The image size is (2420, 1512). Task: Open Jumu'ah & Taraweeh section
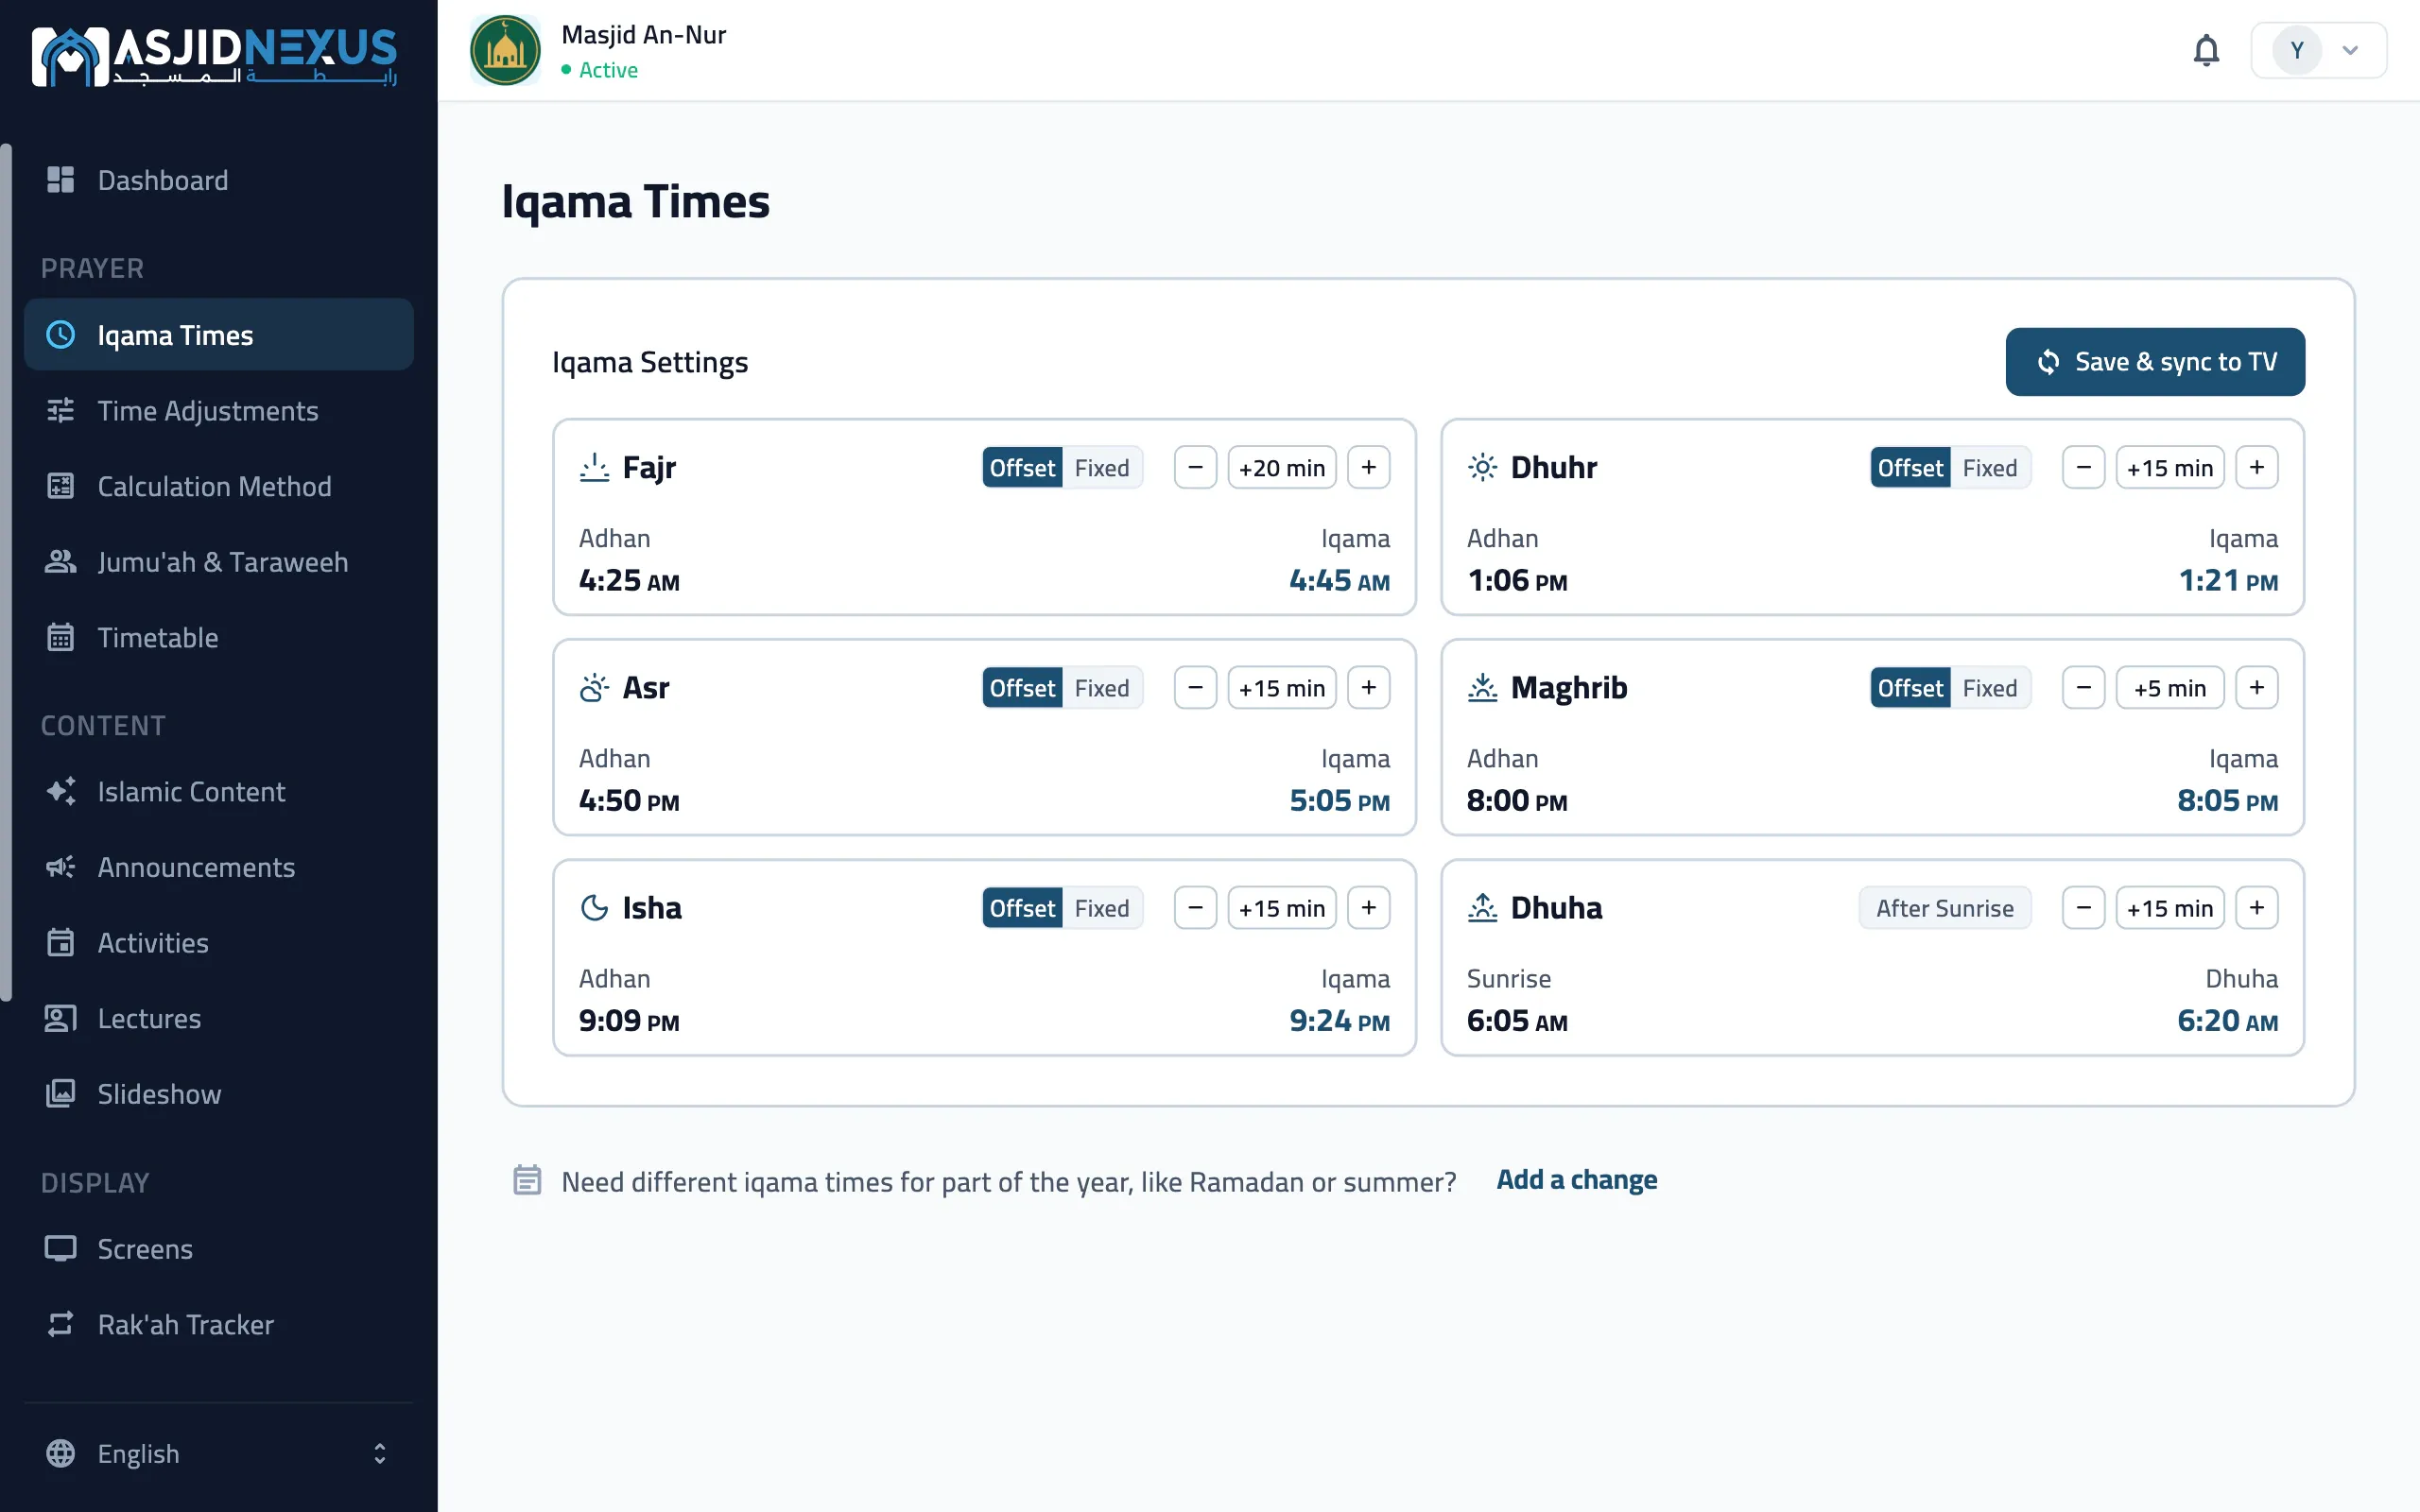(x=218, y=562)
